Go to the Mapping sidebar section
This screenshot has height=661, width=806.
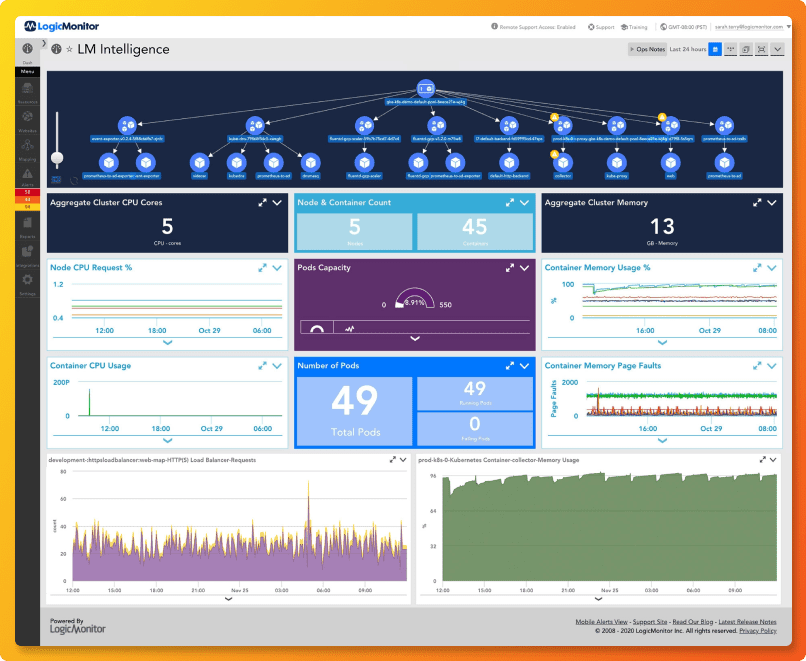27,150
